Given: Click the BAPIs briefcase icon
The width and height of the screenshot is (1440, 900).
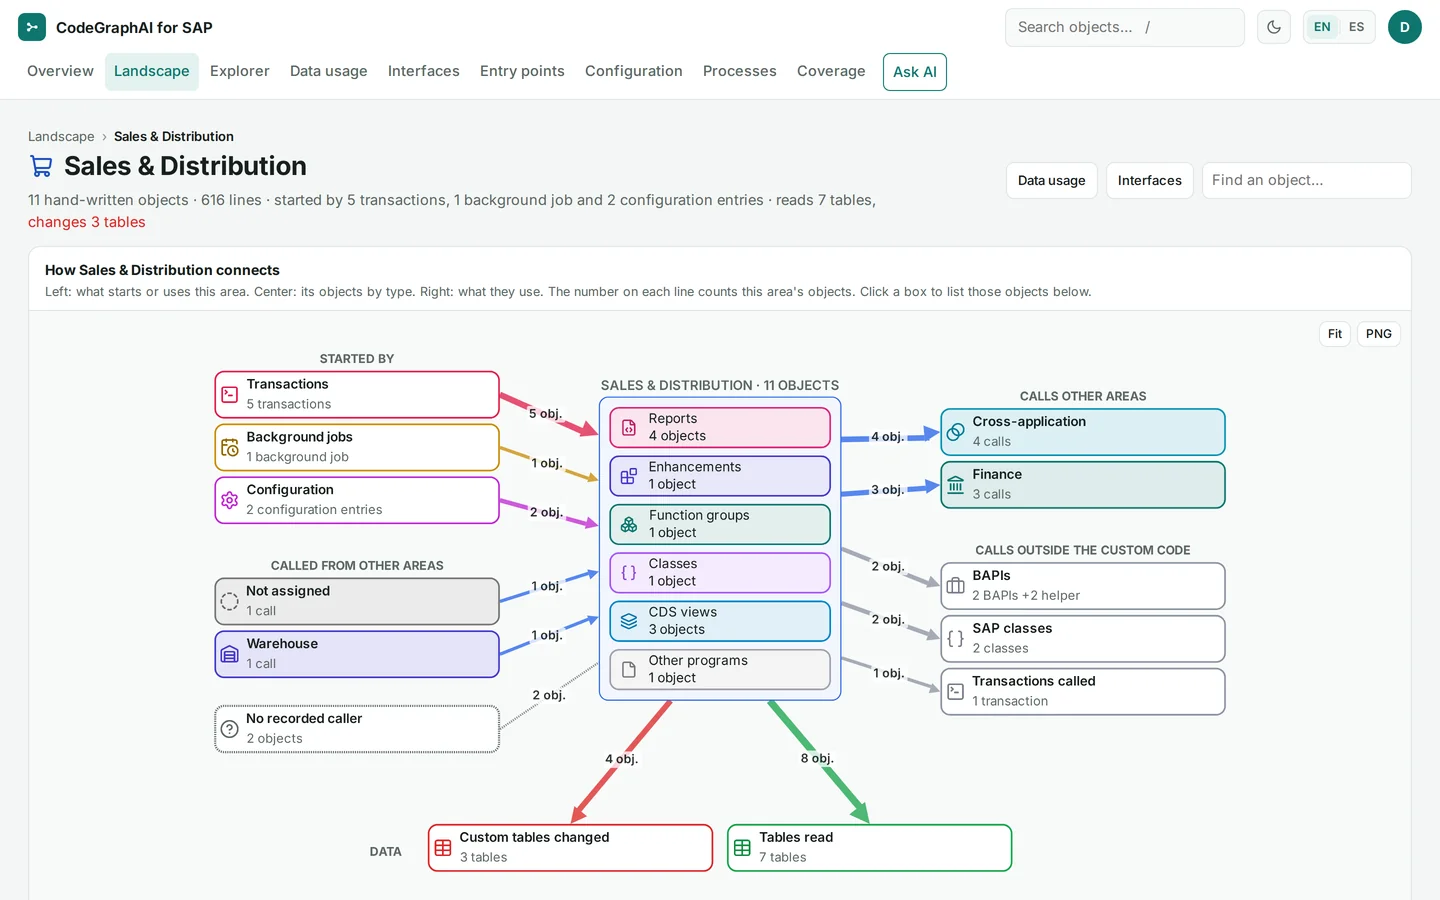Looking at the screenshot, I should 955,586.
